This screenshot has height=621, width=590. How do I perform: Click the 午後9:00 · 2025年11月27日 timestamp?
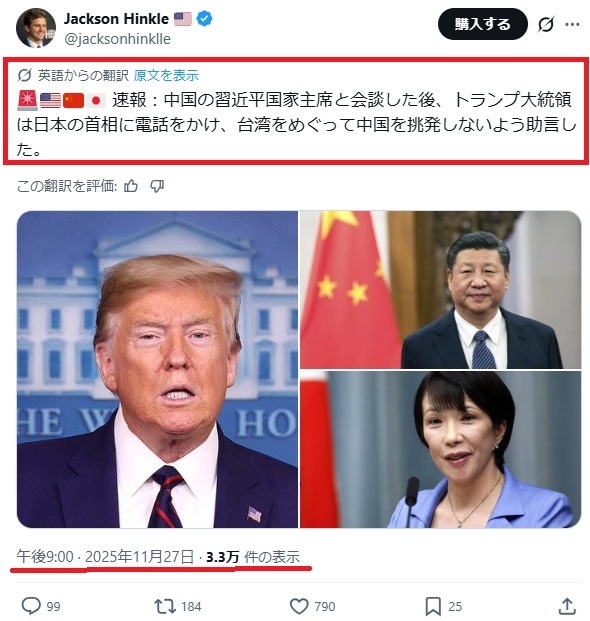pos(105,556)
